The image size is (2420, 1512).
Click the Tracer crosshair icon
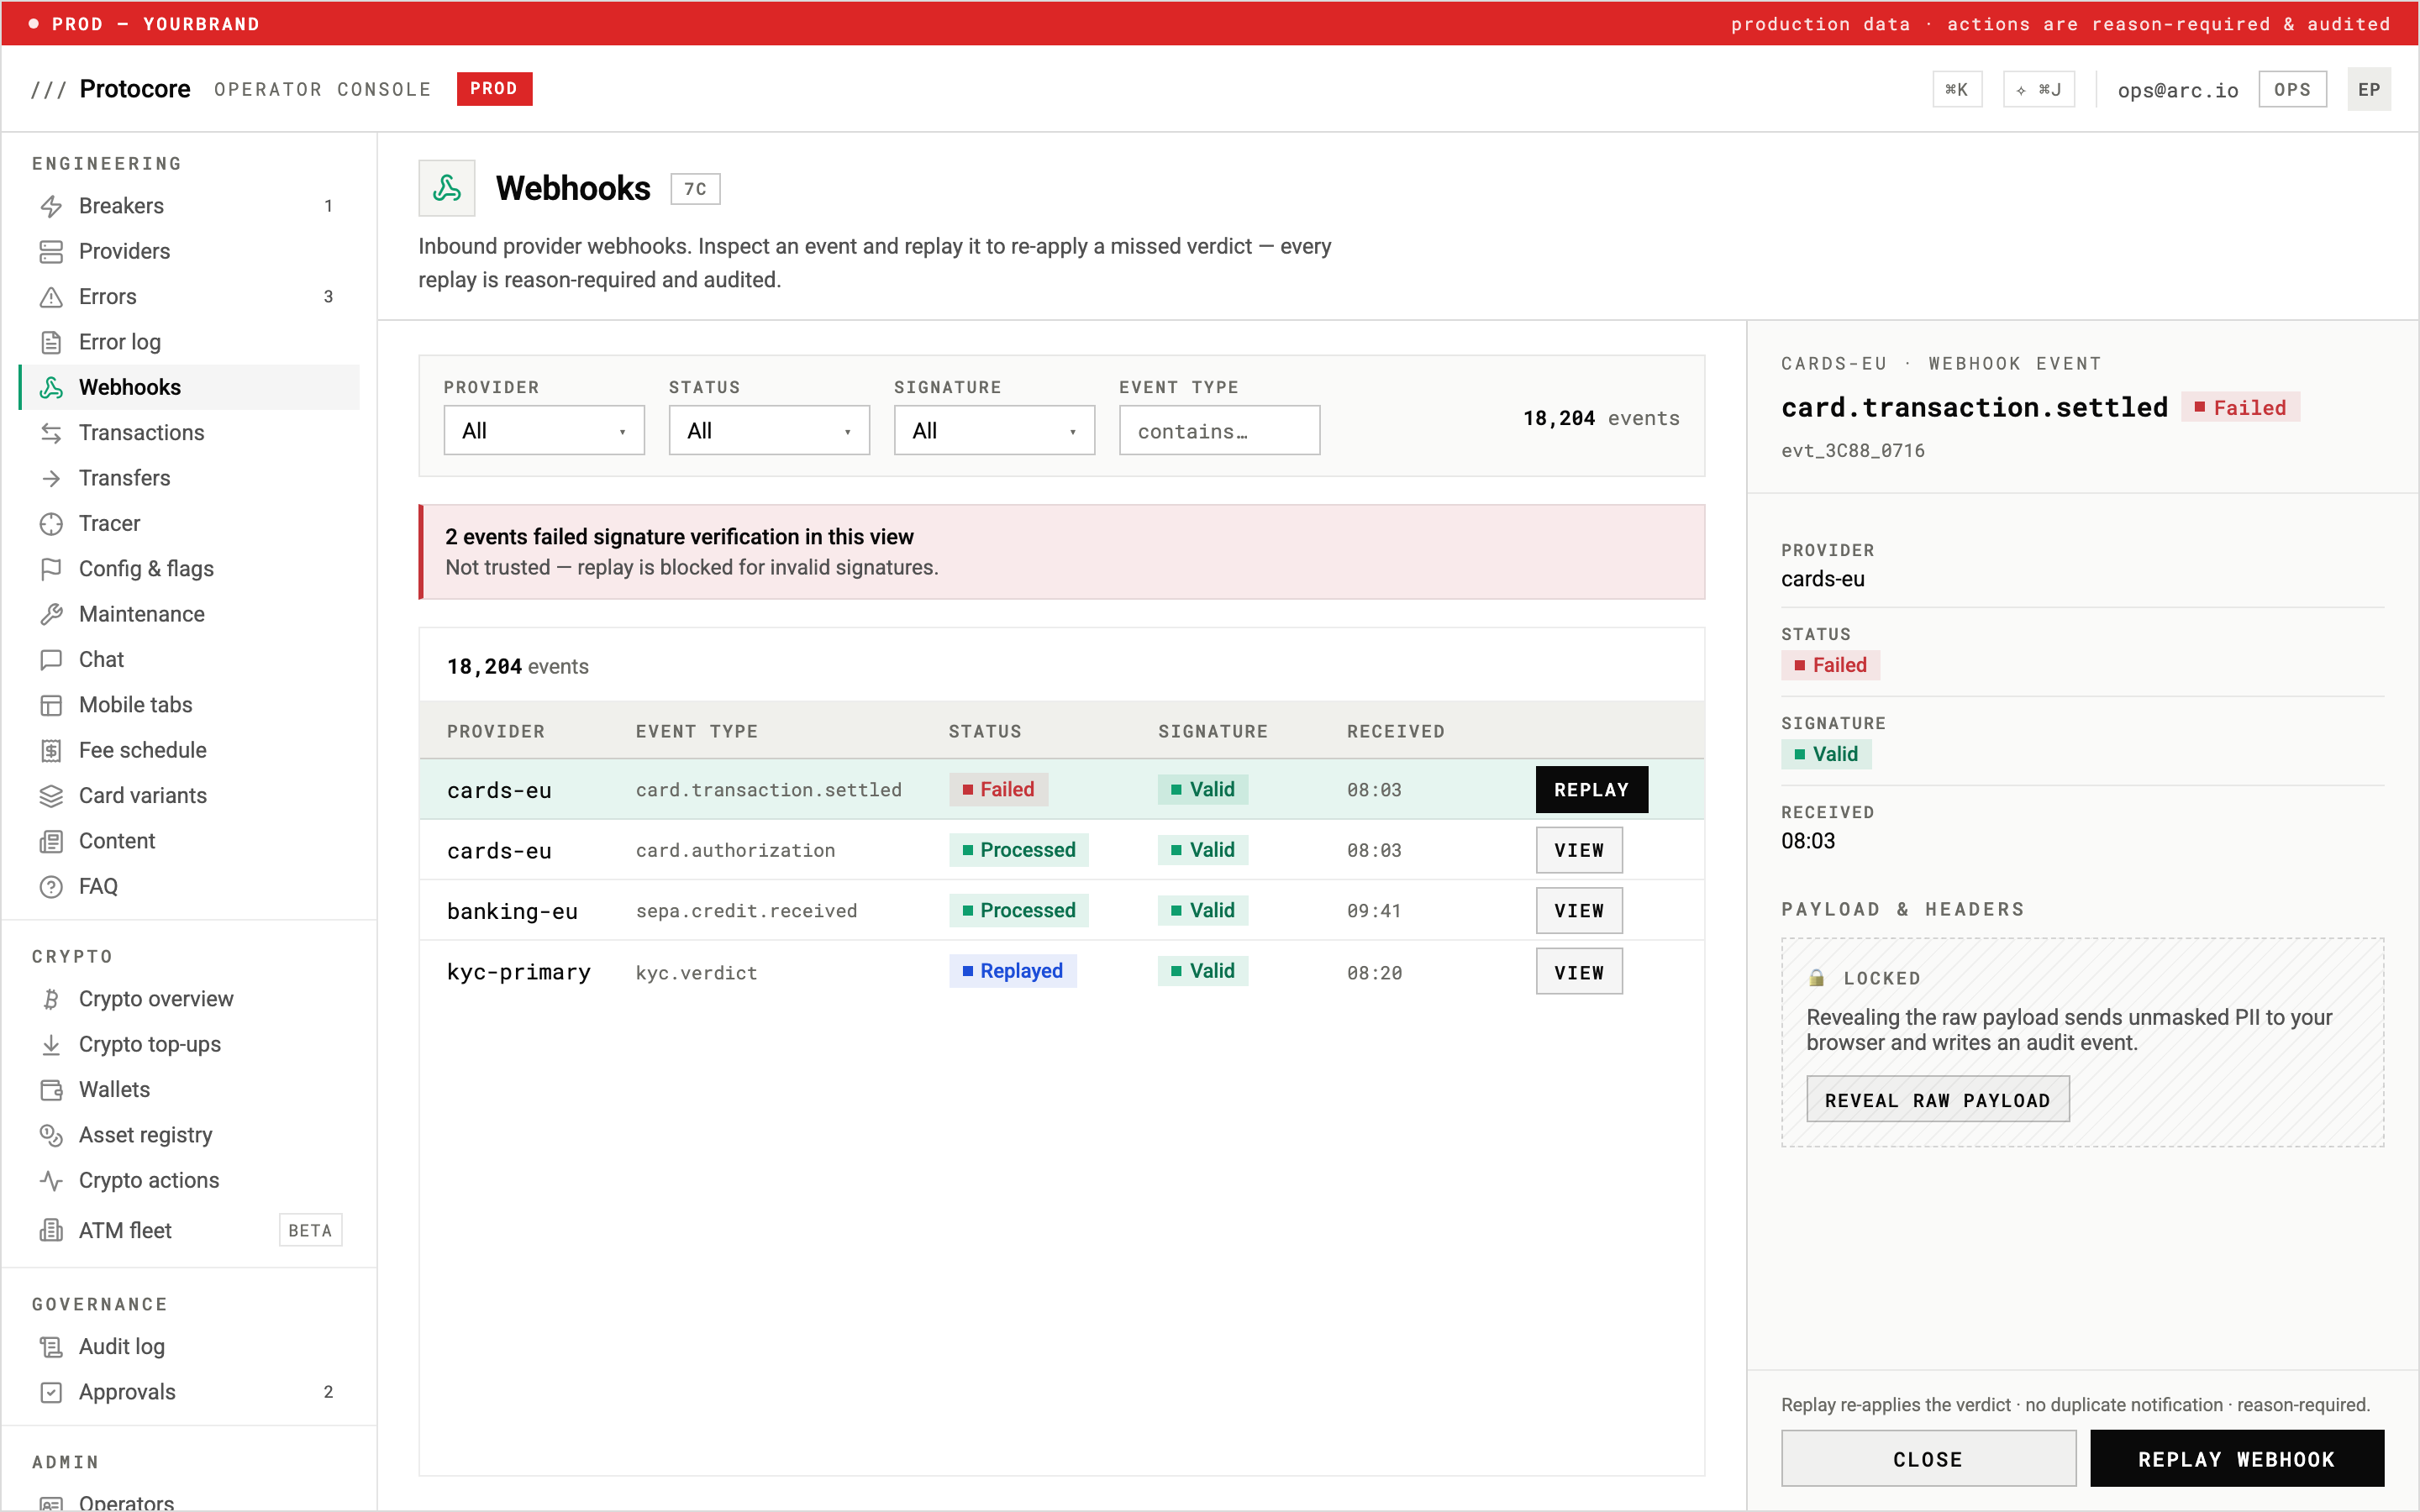[51, 523]
